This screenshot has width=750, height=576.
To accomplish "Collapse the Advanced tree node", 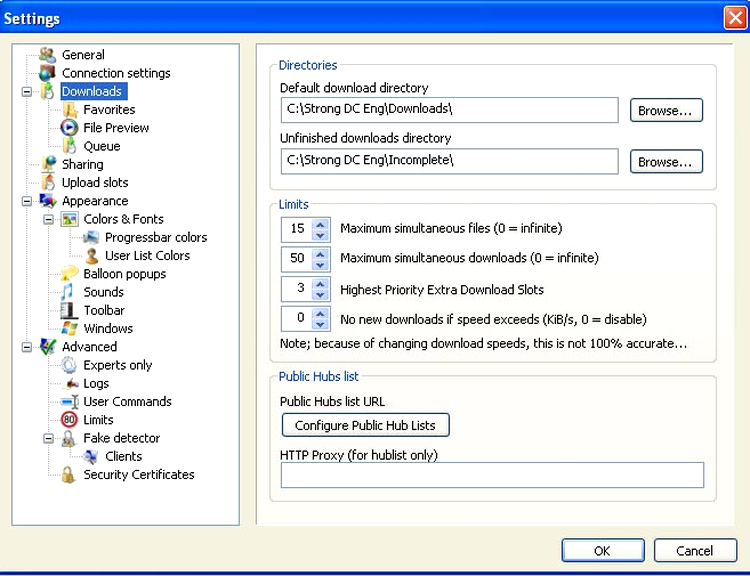I will point(27,347).
